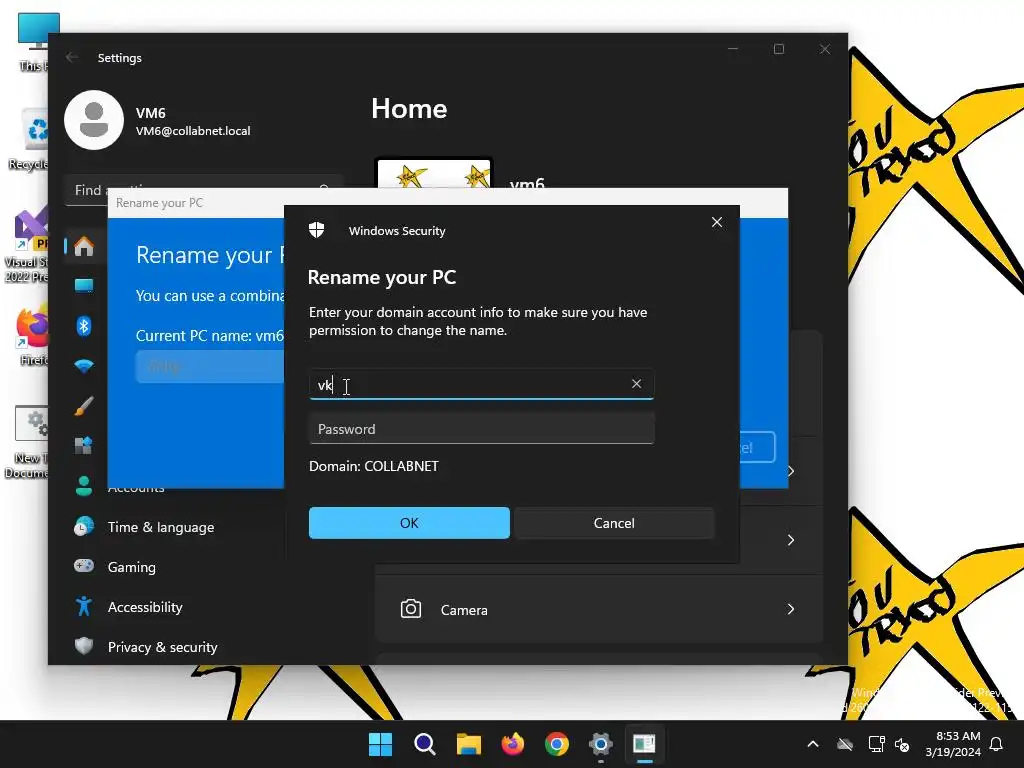Open the clock showing 8:53 AM
This screenshot has width=1024, height=768.
952,744
